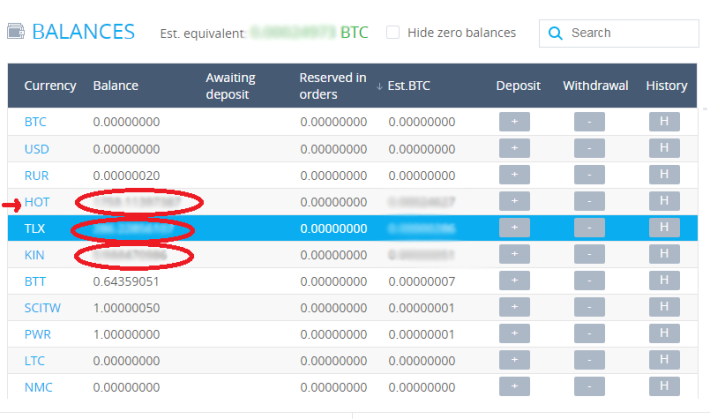Open deposit for BTT row

514,281
